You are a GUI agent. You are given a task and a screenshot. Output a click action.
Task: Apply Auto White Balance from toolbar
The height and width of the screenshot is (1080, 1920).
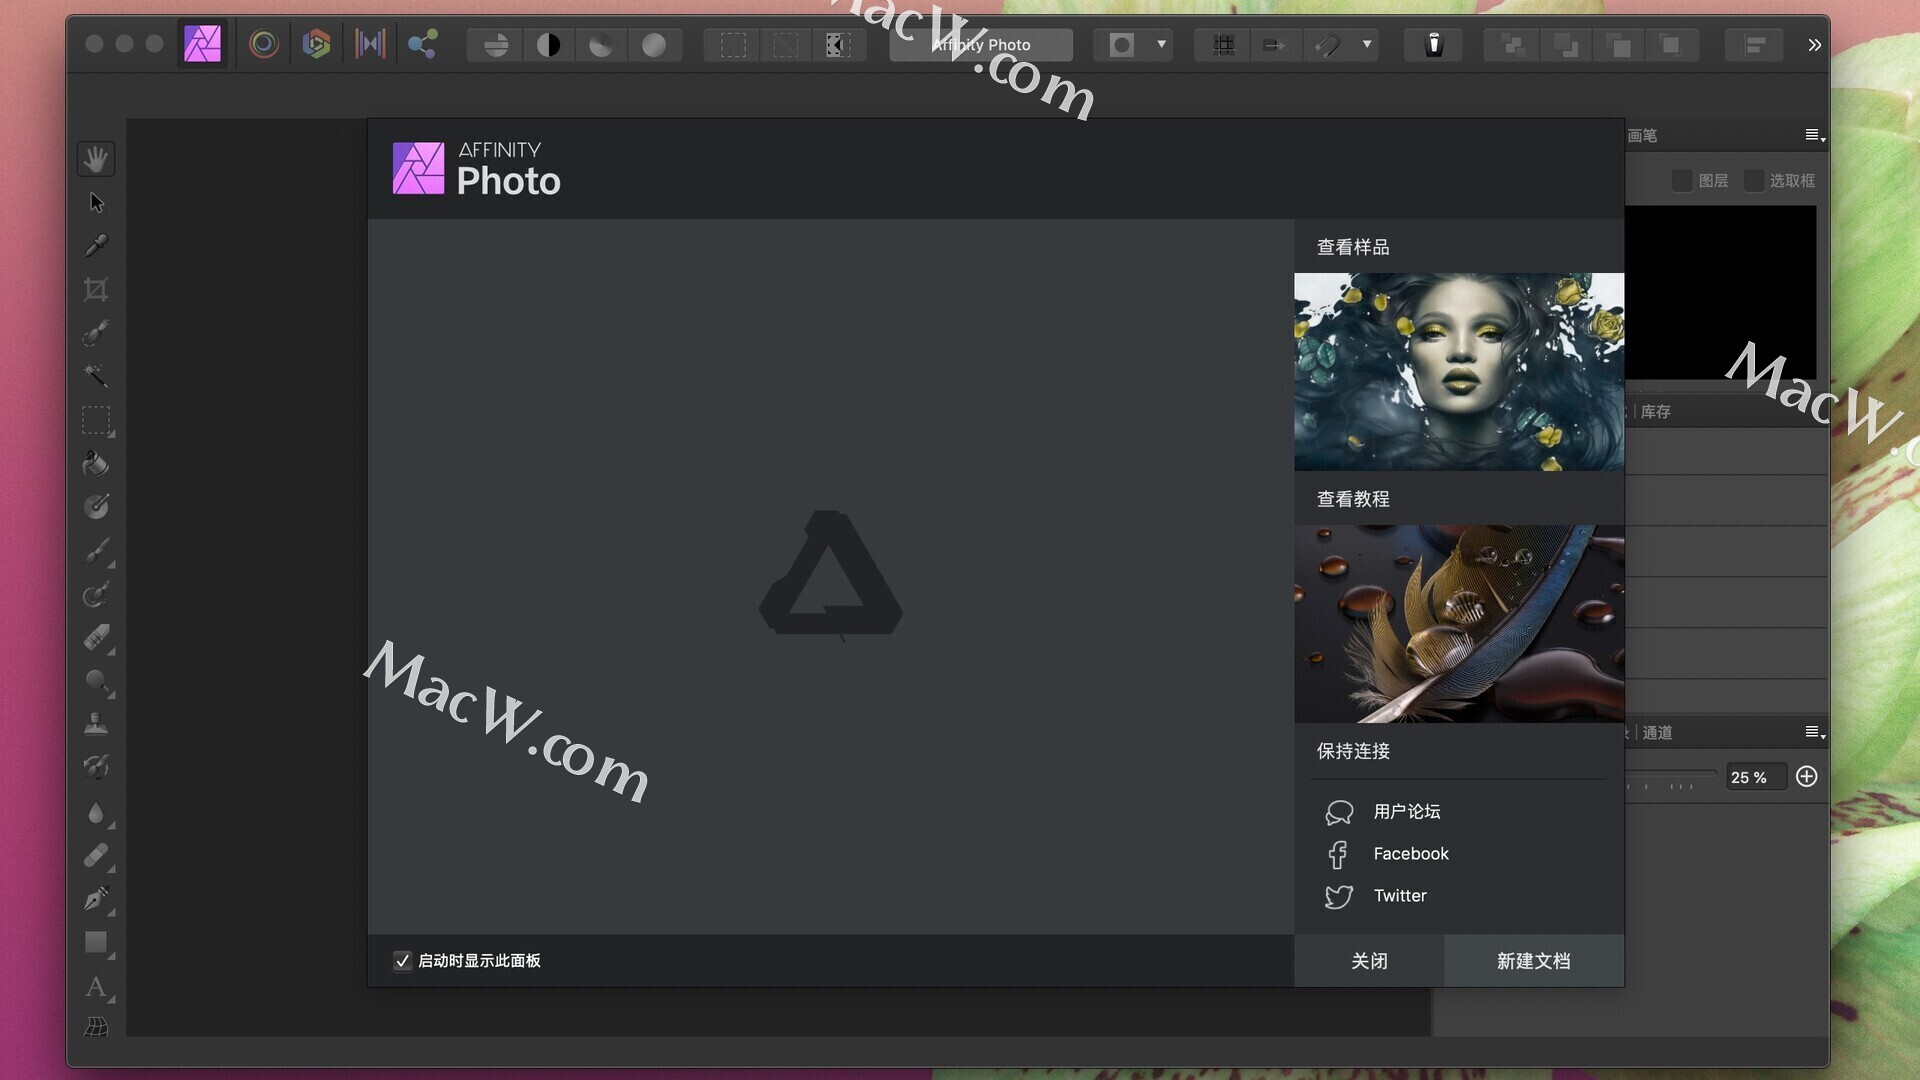click(654, 45)
